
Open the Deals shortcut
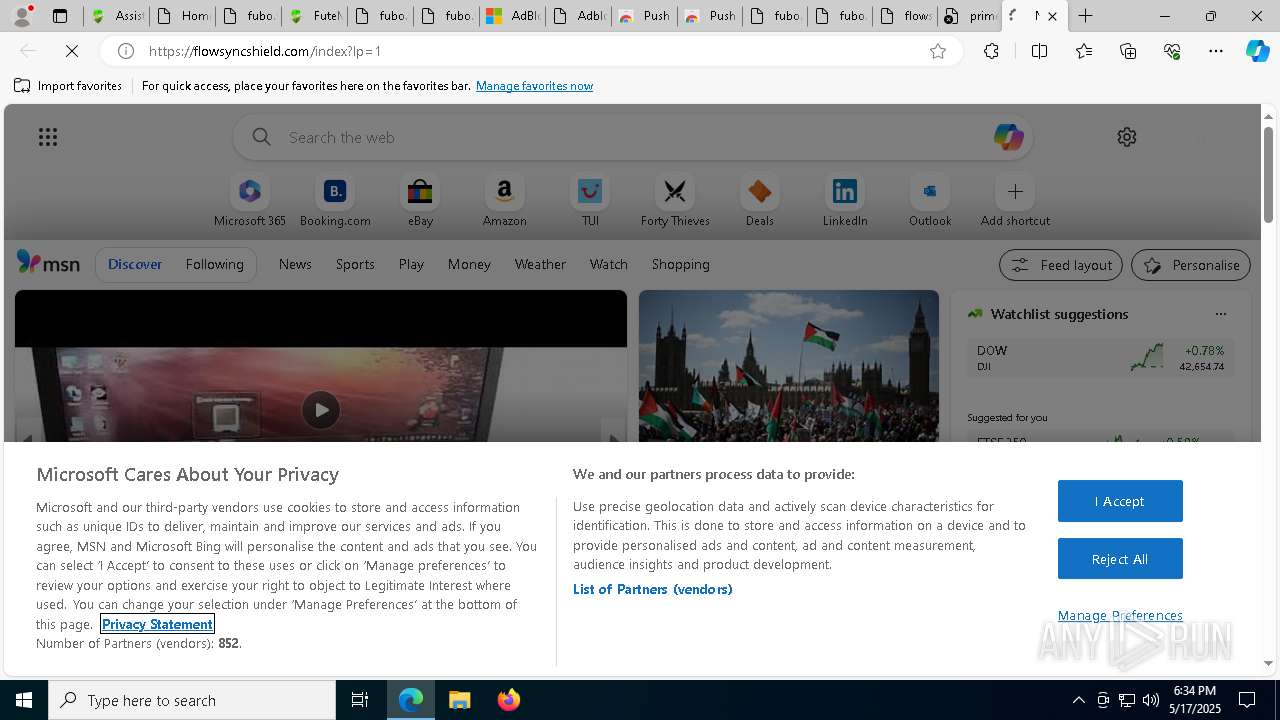coord(760,201)
